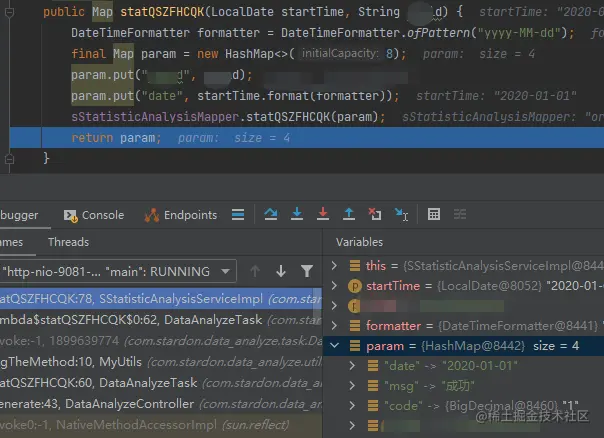Collapse the param HashMap node
Viewport: 604px width, 438px height.
334,346
